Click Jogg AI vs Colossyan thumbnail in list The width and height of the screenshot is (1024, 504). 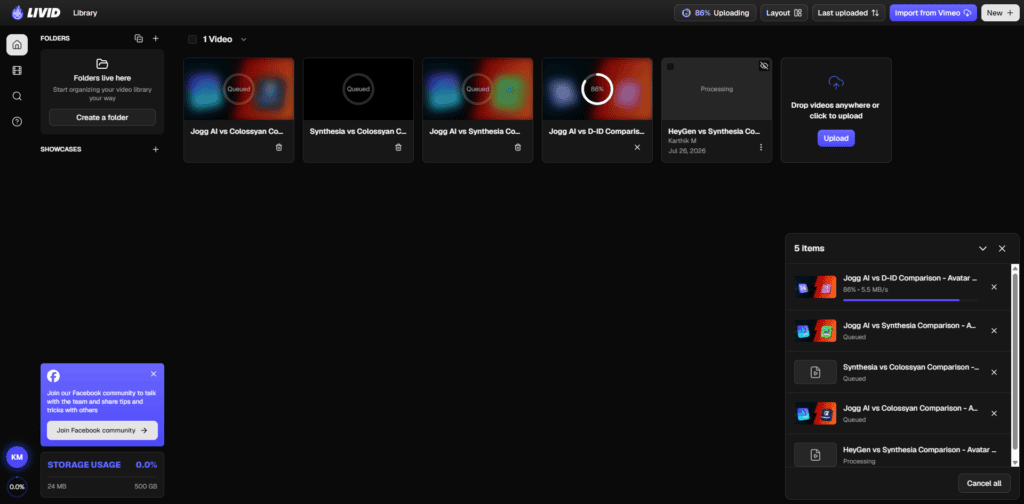(x=815, y=413)
